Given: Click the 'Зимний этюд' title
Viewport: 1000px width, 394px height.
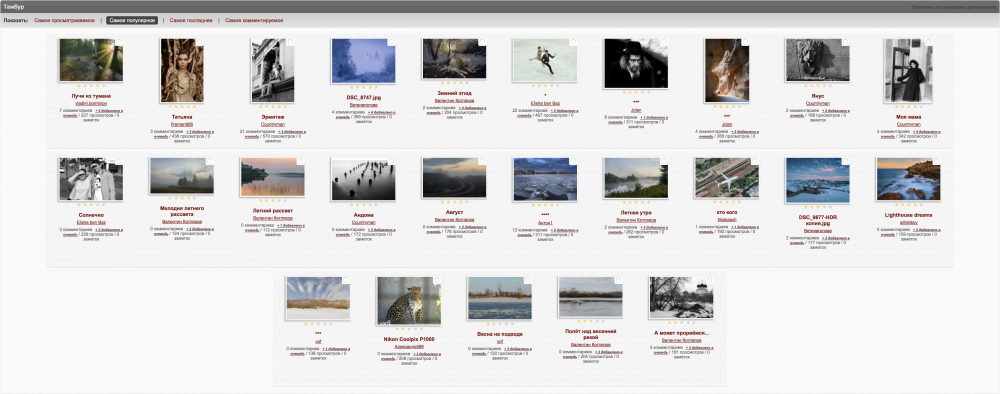Looking at the screenshot, I should [x=454, y=93].
